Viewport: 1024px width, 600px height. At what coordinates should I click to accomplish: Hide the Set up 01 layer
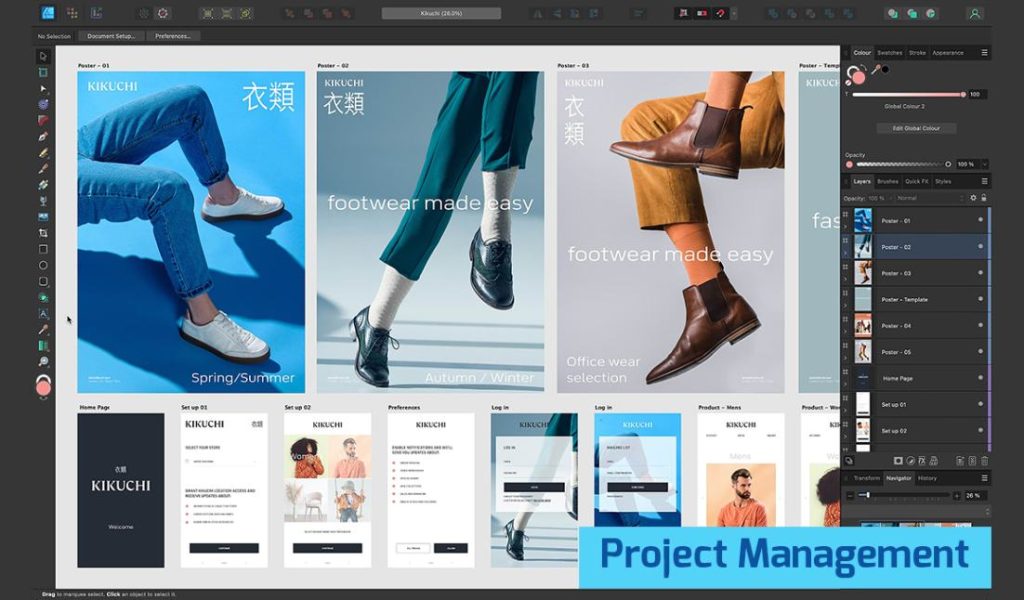(980, 403)
